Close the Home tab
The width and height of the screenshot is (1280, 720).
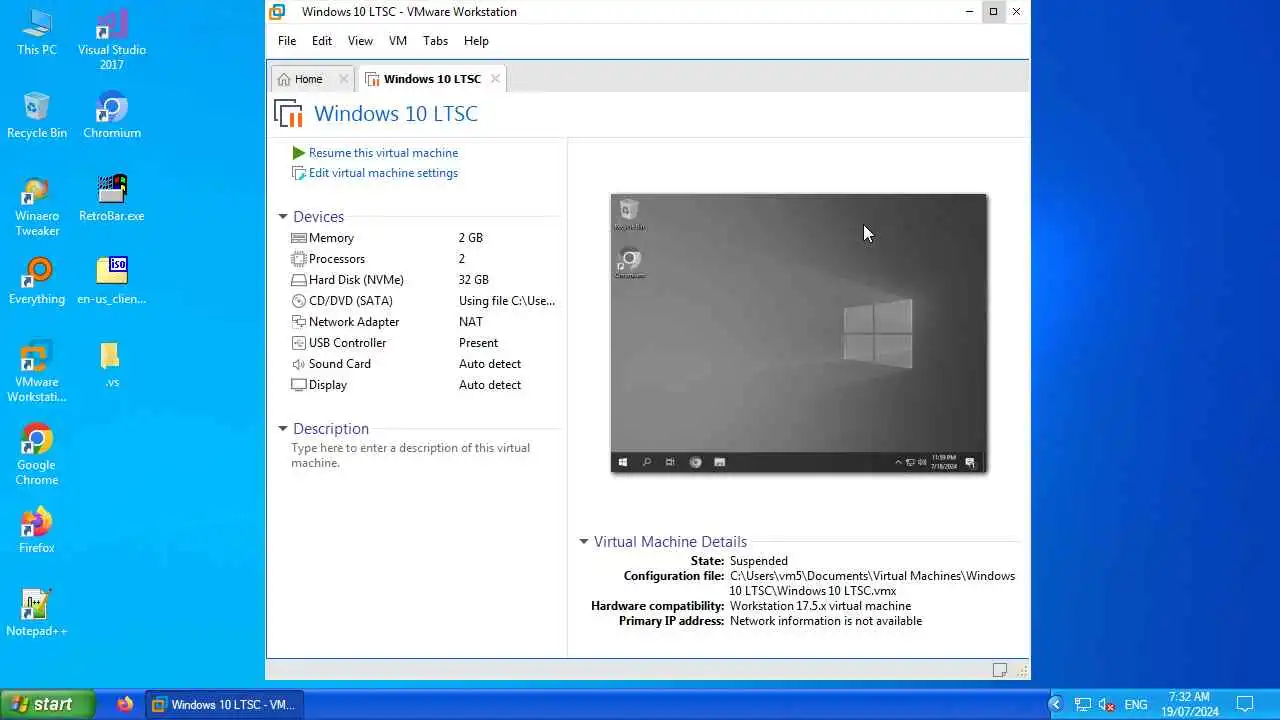click(344, 79)
